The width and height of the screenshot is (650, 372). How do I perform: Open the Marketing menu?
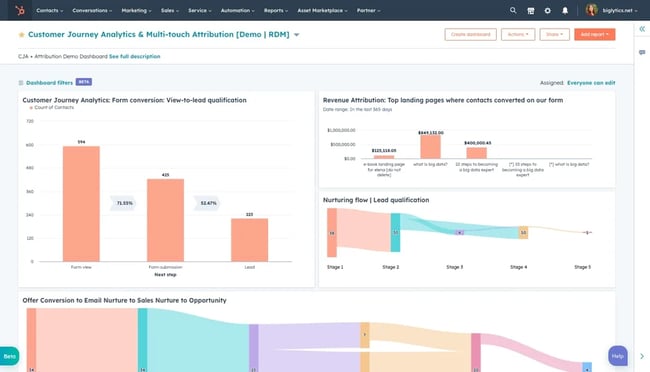pyautogui.click(x=136, y=10)
